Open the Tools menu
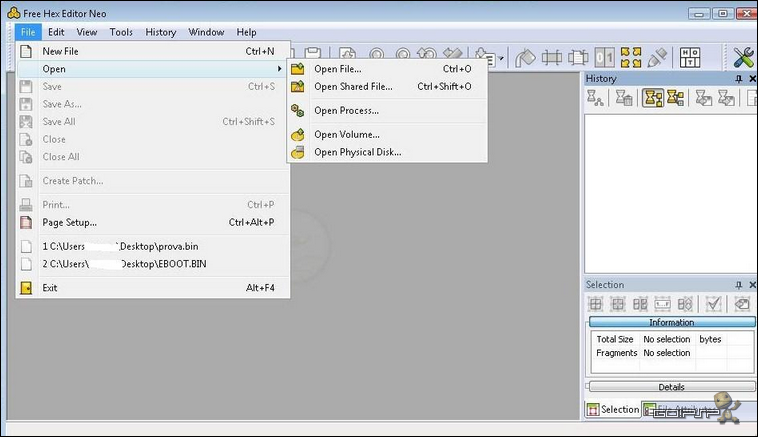 tap(121, 32)
